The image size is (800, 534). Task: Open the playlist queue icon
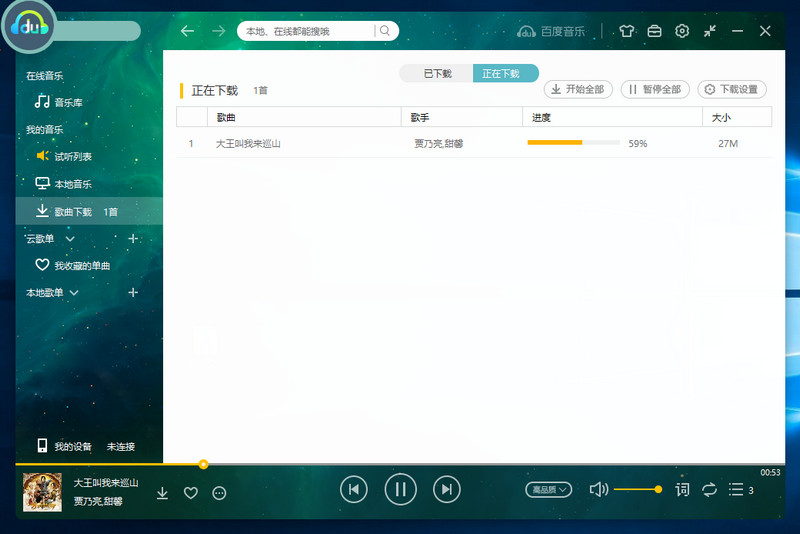pos(737,489)
